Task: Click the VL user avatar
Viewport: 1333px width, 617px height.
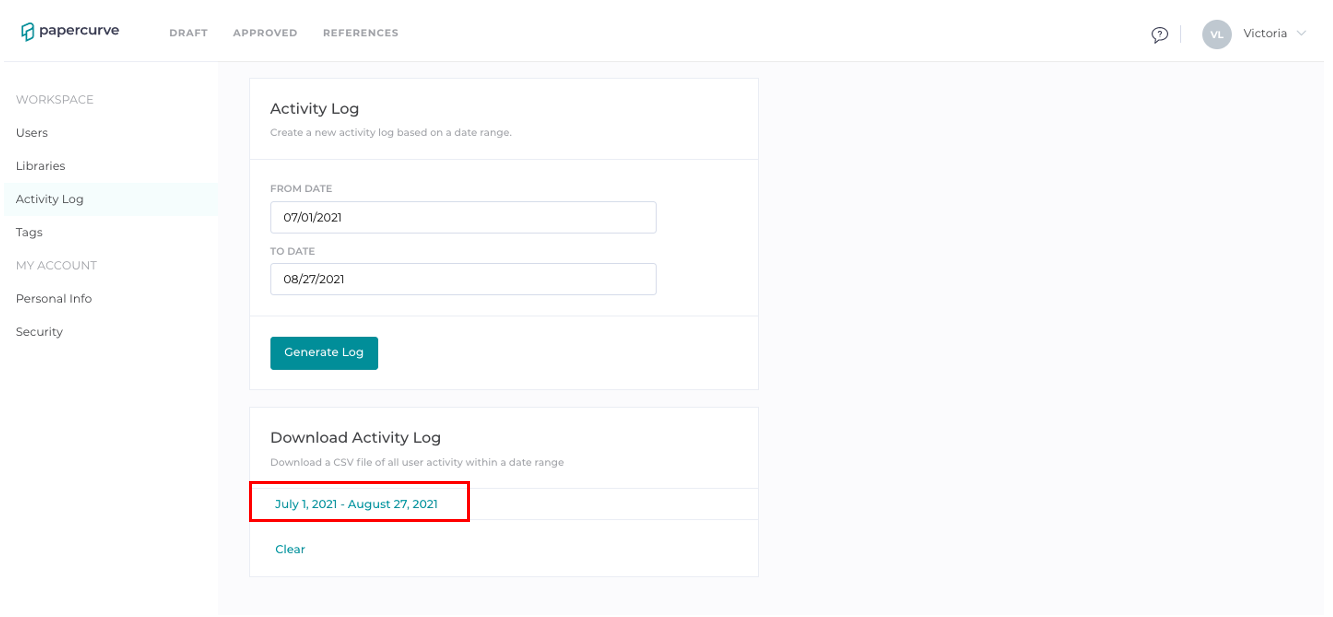Action: pyautogui.click(x=1216, y=34)
